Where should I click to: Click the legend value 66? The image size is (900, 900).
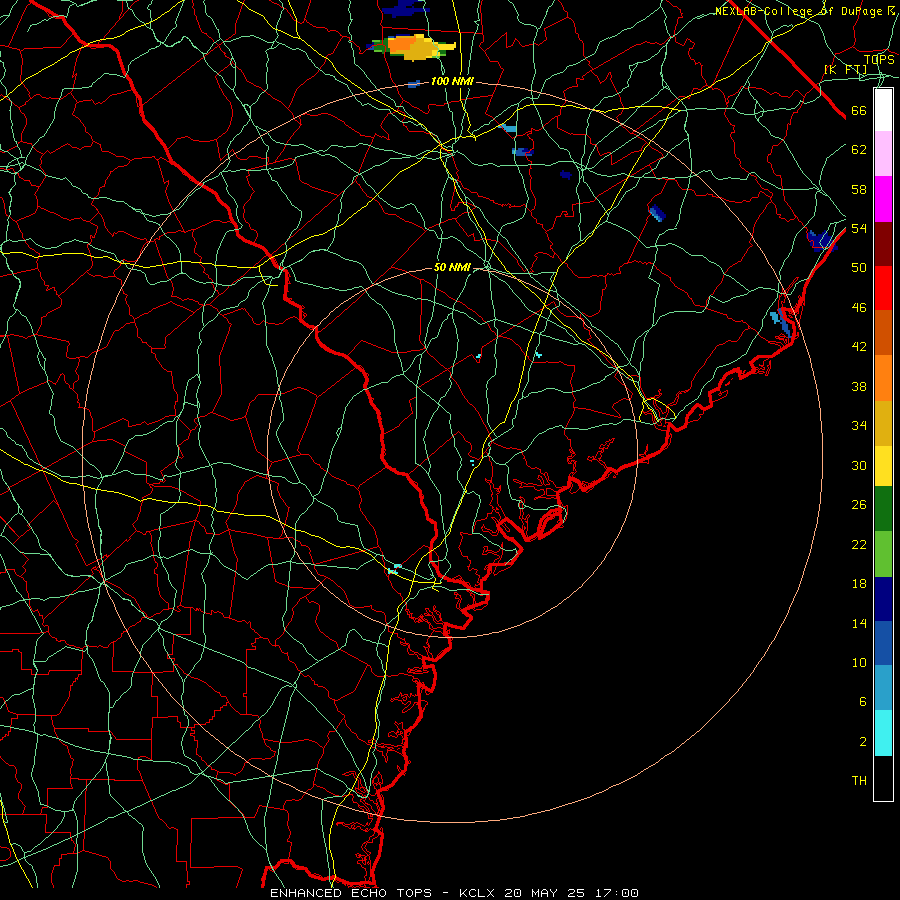[x=859, y=111]
